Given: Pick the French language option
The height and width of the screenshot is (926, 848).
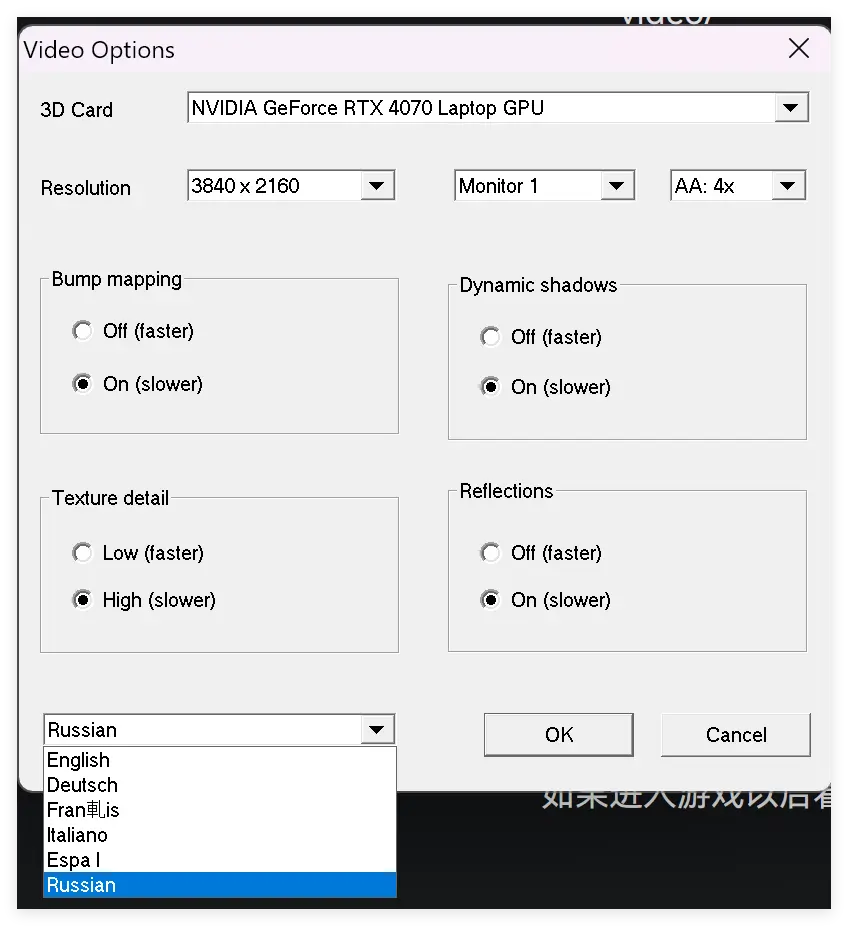Looking at the screenshot, I should click(220, 810).
